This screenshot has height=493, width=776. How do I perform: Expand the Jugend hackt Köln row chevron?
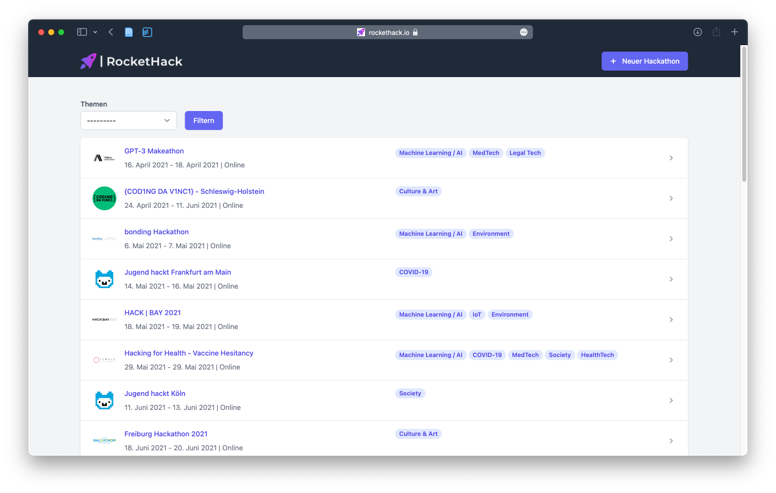[x=671, y=400]
